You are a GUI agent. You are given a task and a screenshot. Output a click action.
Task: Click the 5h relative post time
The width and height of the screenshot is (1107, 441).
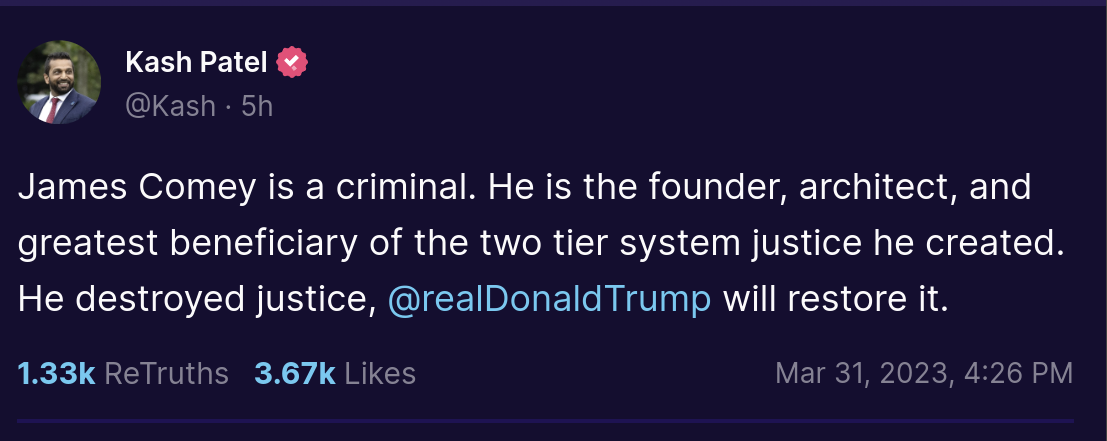coord(257,105)
